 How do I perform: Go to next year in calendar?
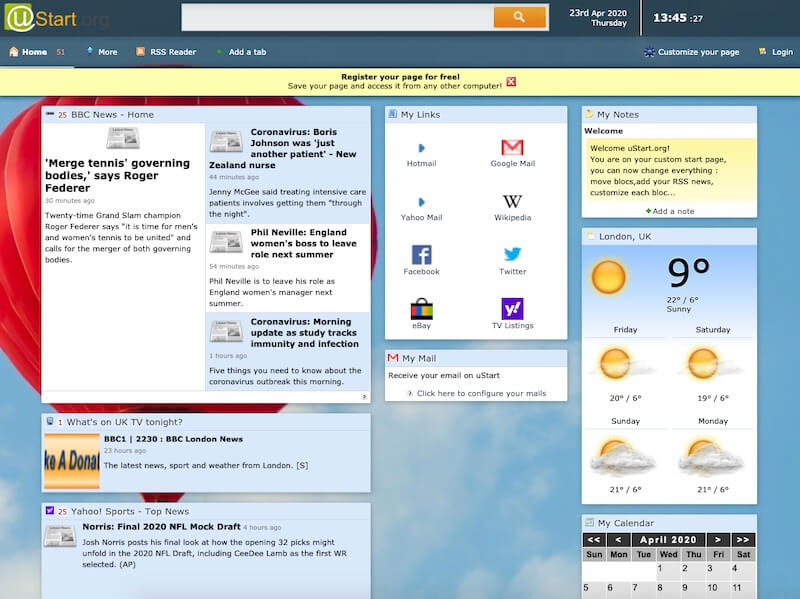tap(743, 540)
